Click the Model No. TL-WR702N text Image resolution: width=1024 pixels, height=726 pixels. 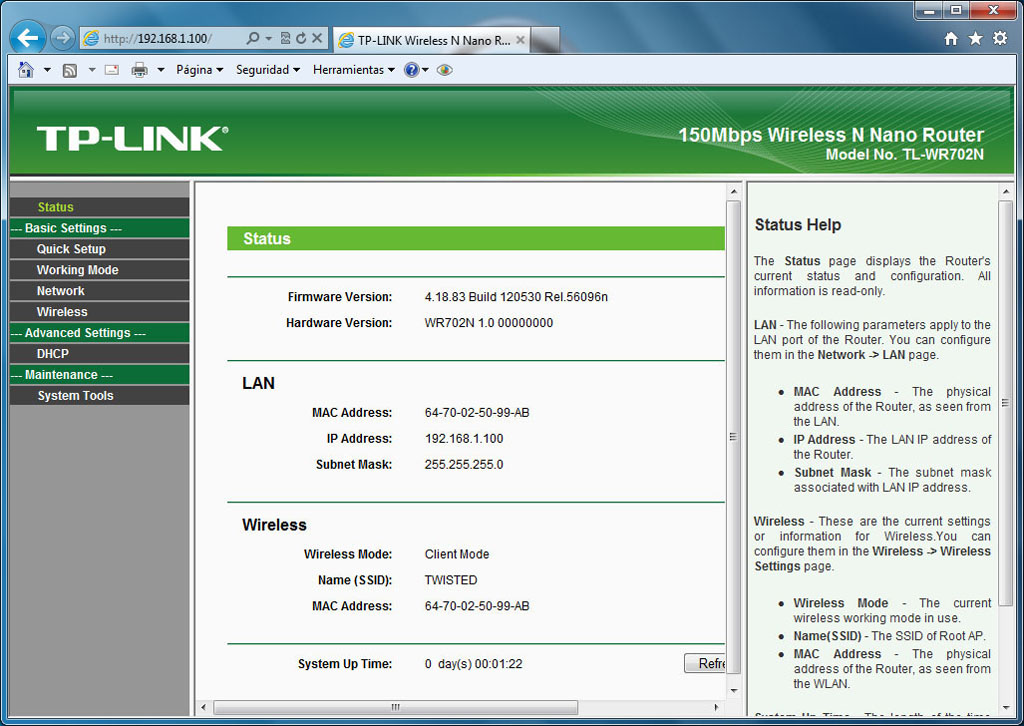click(x=904, y=155)
